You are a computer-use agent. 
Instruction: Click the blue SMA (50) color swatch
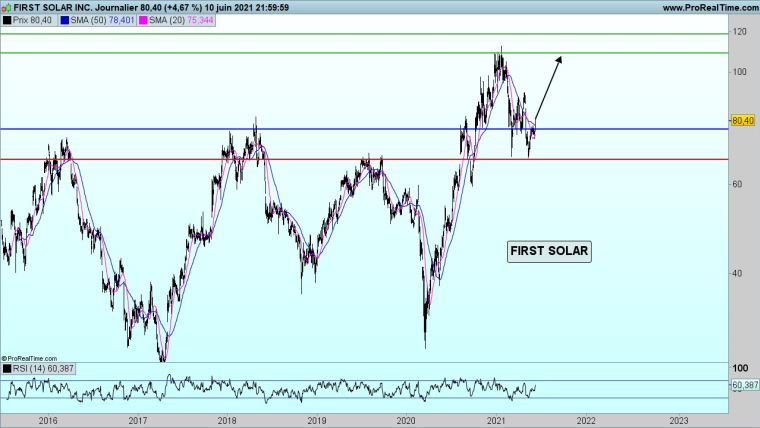(64, 20)
